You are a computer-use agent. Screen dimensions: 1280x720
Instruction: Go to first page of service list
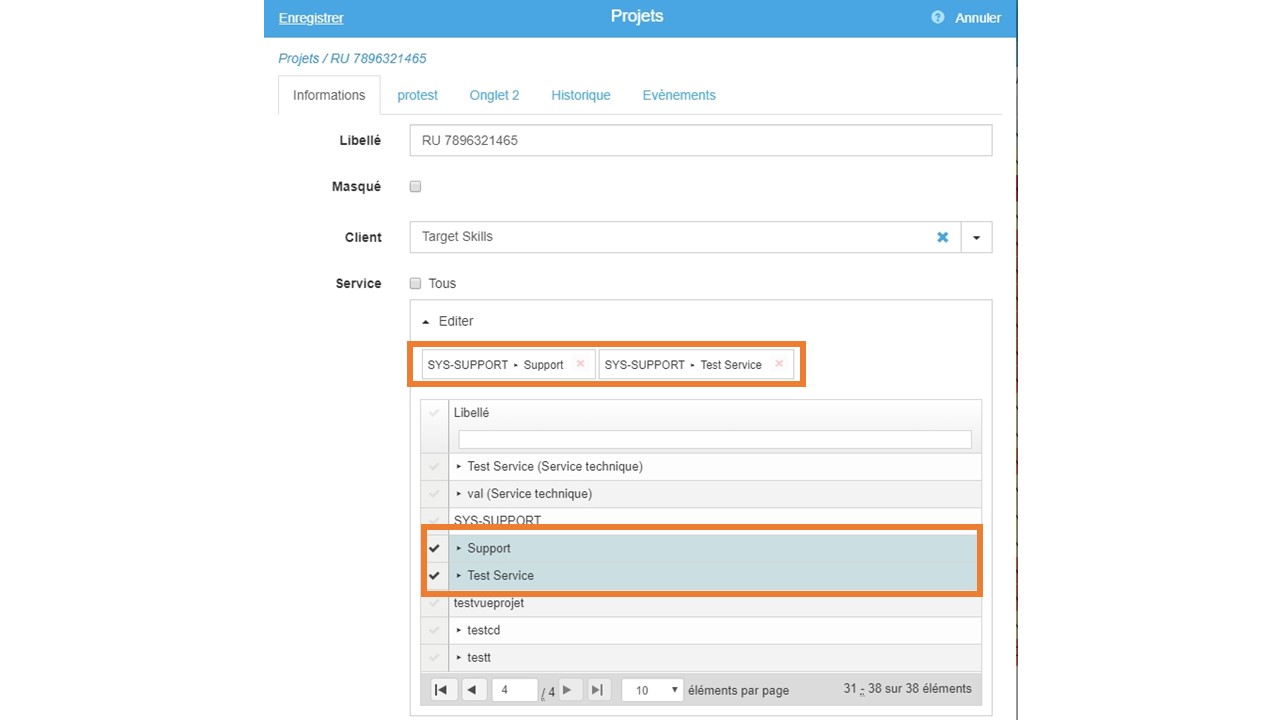tap(441, 690)
